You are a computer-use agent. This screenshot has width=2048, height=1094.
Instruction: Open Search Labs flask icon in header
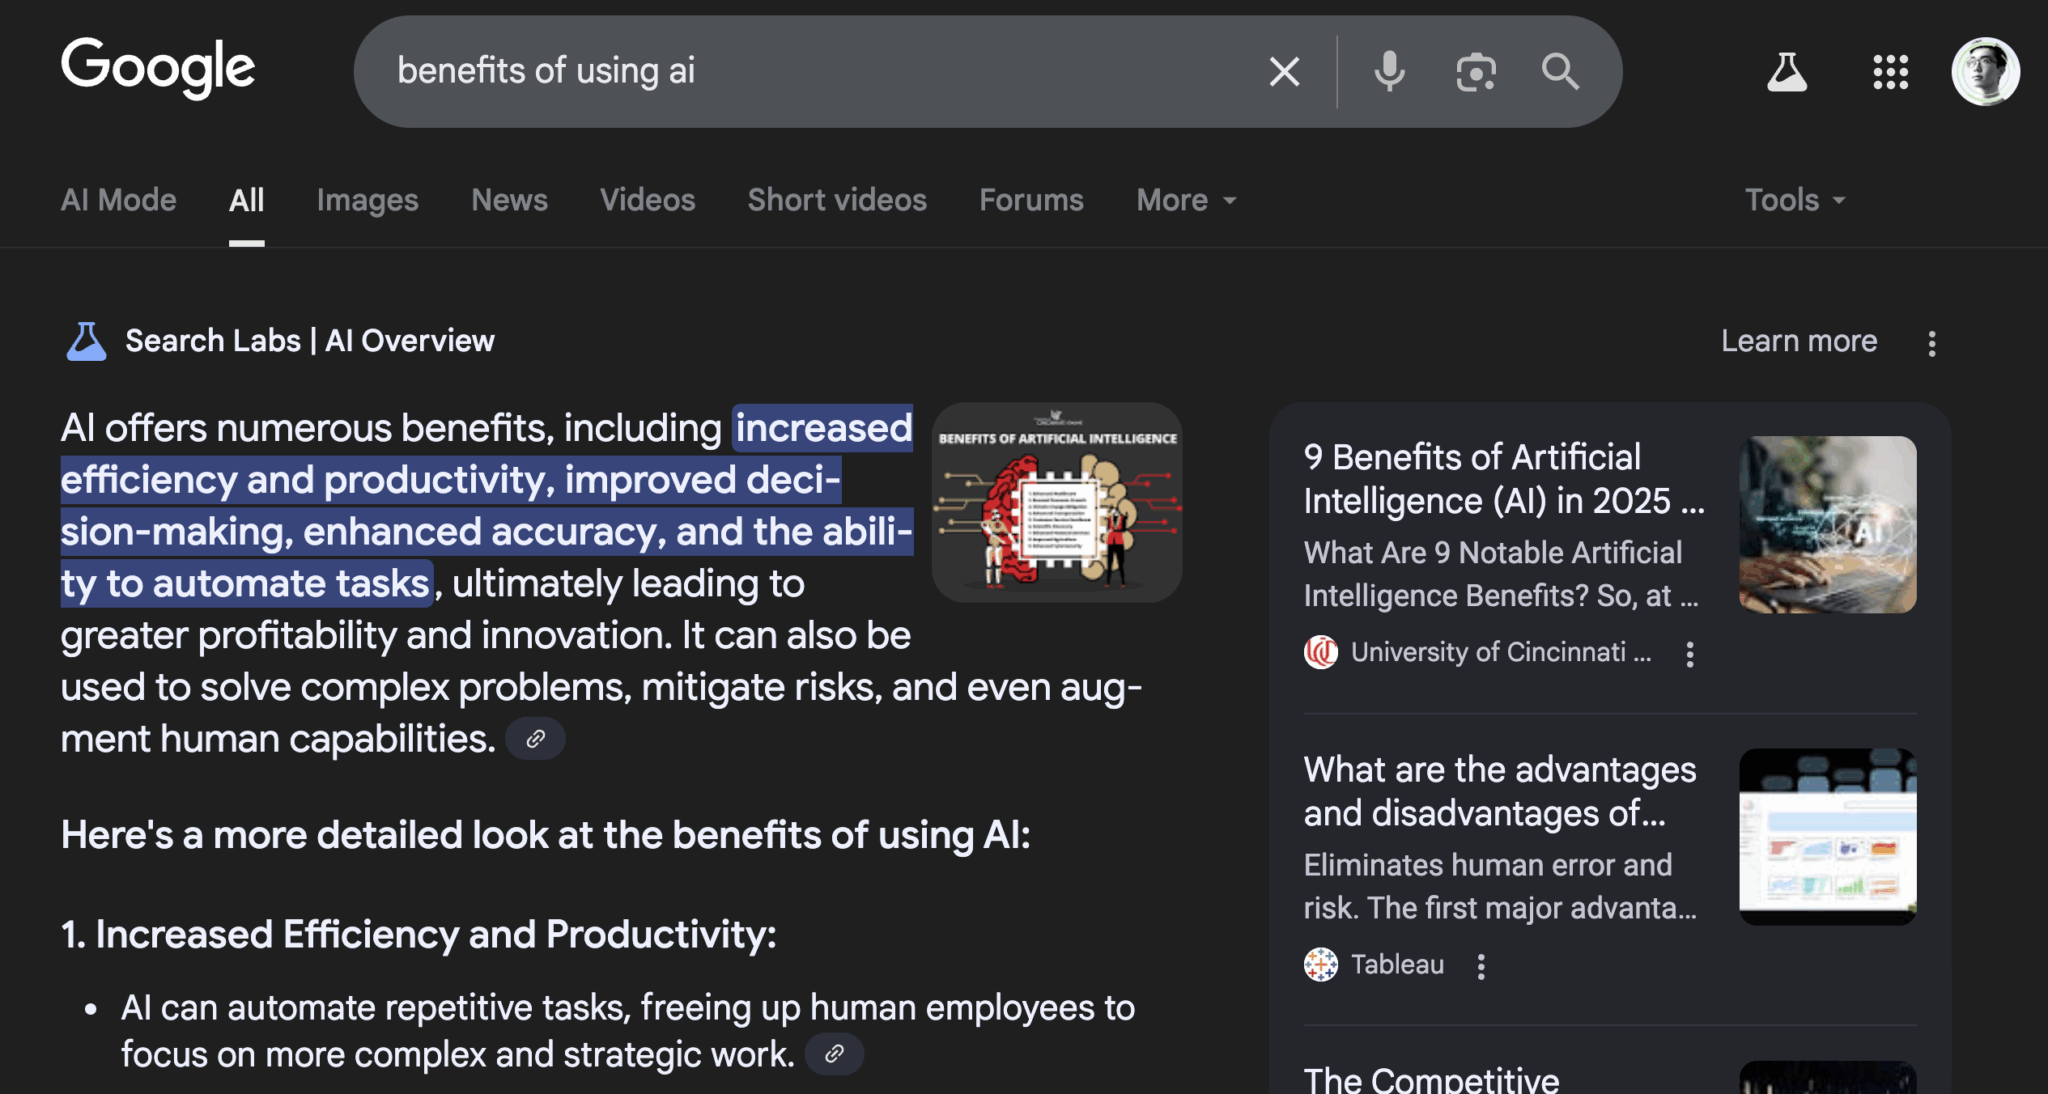pyautogui.click(x=1786, y=72)
